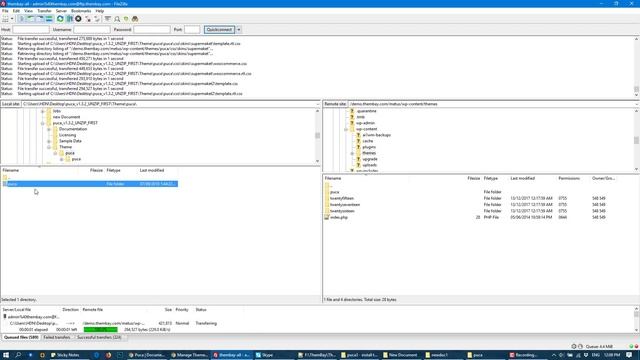This screenshot has width=640, height=360.
Task: Select the remote wp-admin folder icon
Action: [x=352, y=123]
